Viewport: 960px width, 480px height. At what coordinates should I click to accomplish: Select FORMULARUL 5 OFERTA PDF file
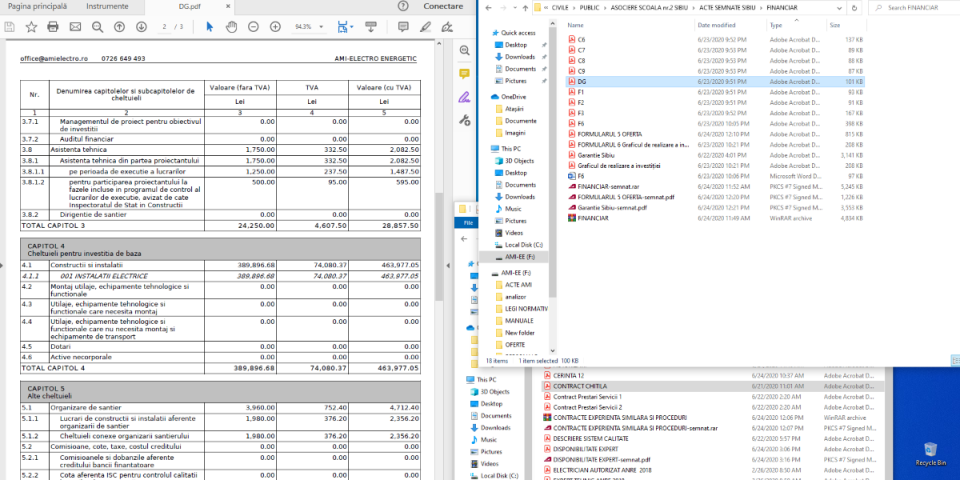[609, 134]
